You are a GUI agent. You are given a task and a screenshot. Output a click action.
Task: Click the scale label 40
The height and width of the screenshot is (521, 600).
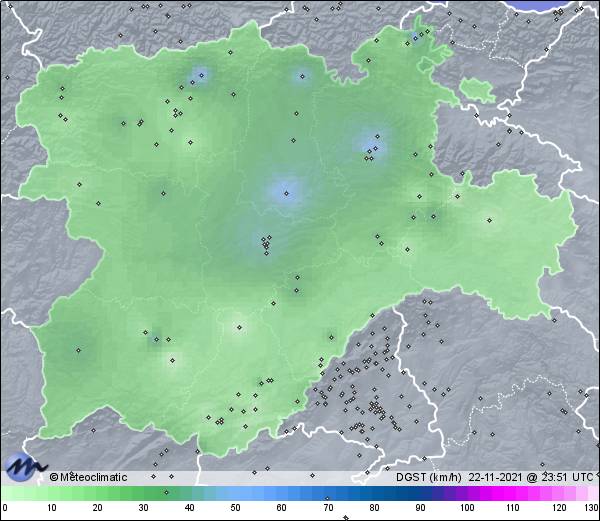click(x=189, y=508)
